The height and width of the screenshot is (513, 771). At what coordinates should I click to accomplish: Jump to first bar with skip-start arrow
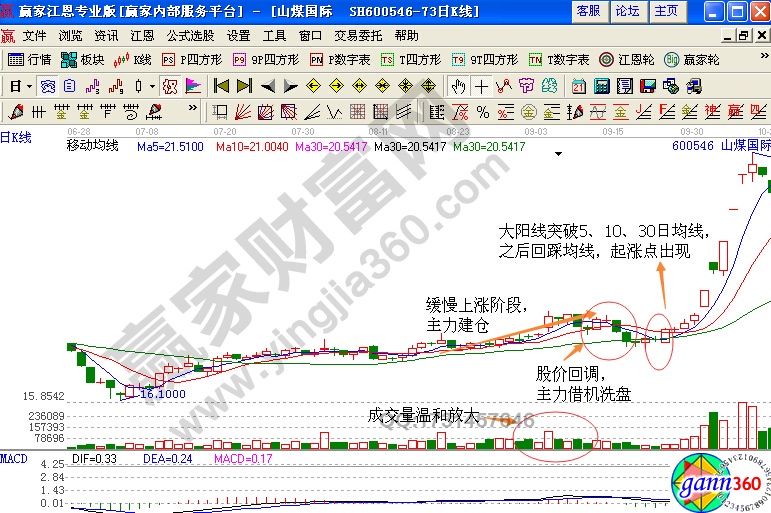click(221, 86)
